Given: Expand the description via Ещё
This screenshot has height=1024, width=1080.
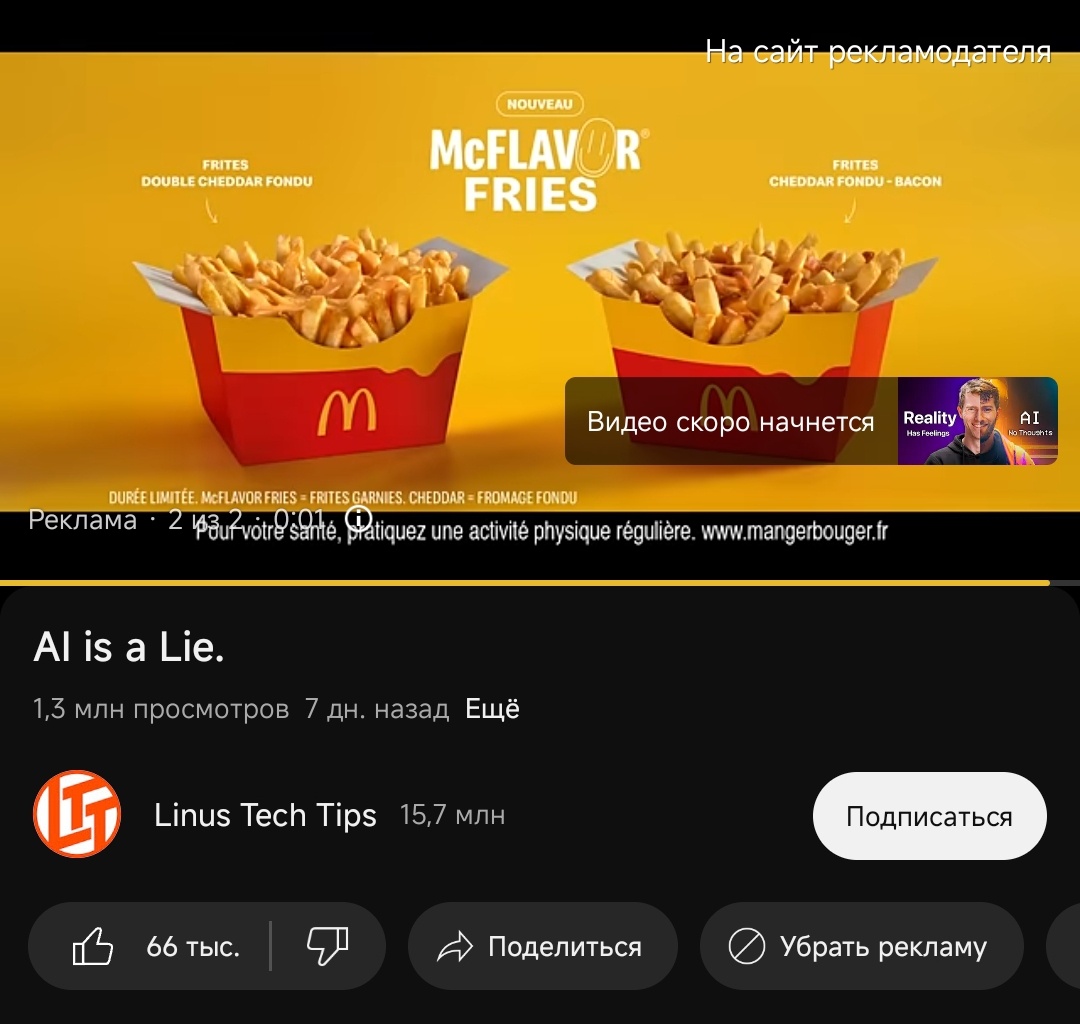Looking at the screenshot, I should pyautogui.click(x=492, y=709).
